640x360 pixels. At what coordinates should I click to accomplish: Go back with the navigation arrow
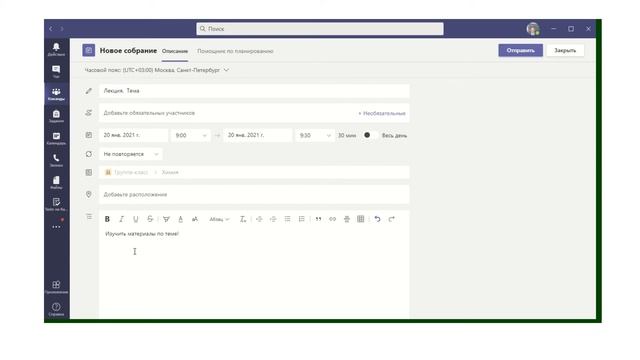51,29
